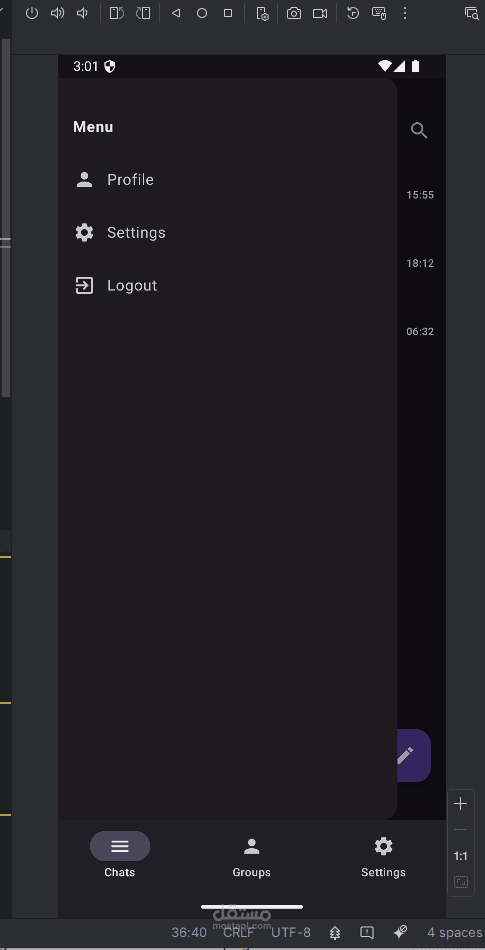The image size is (485, 950).
Task: Click the volume down icon
Action: [x=82, y=13]
